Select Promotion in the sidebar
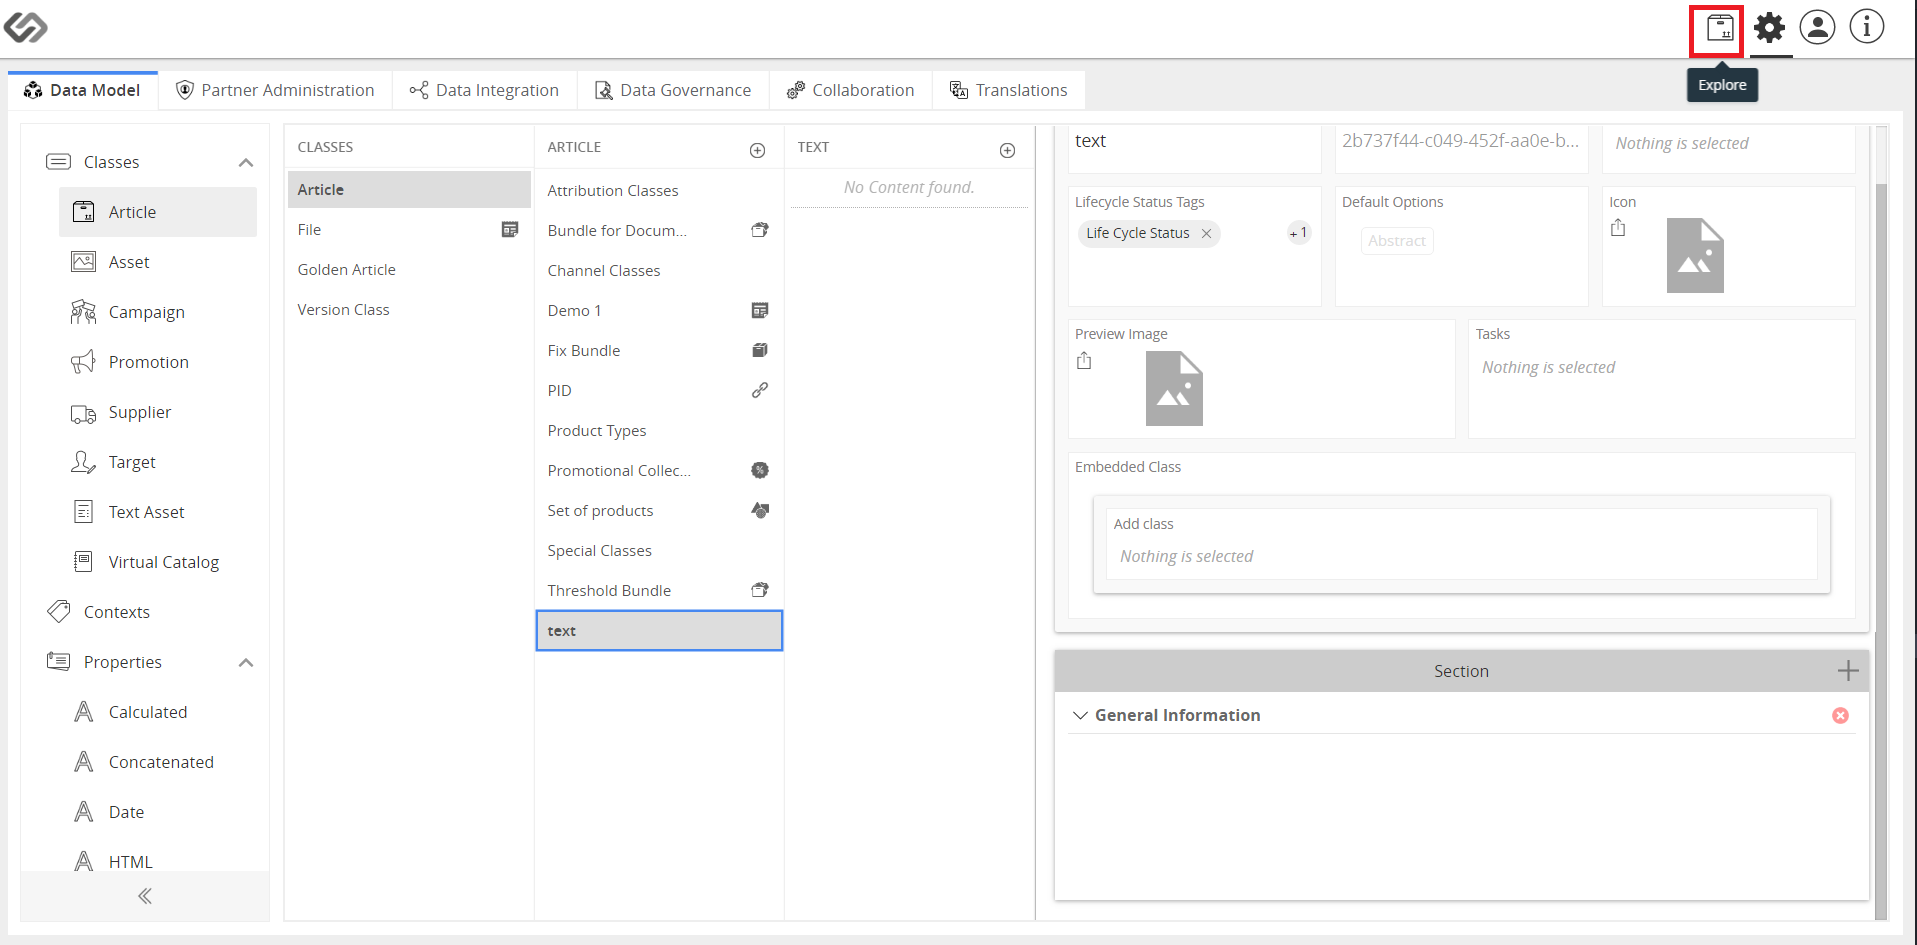 point(158,362)
